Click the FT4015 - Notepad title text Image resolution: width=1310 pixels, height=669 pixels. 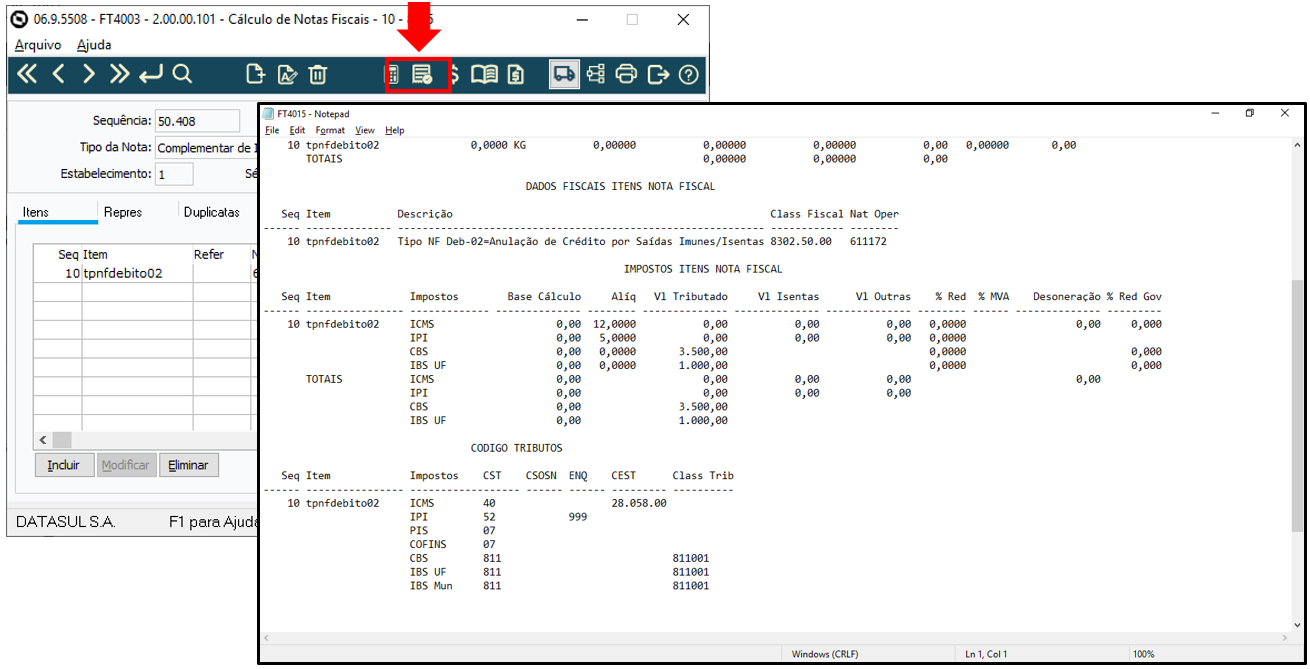pyautogui.click(x=313, y=114)
